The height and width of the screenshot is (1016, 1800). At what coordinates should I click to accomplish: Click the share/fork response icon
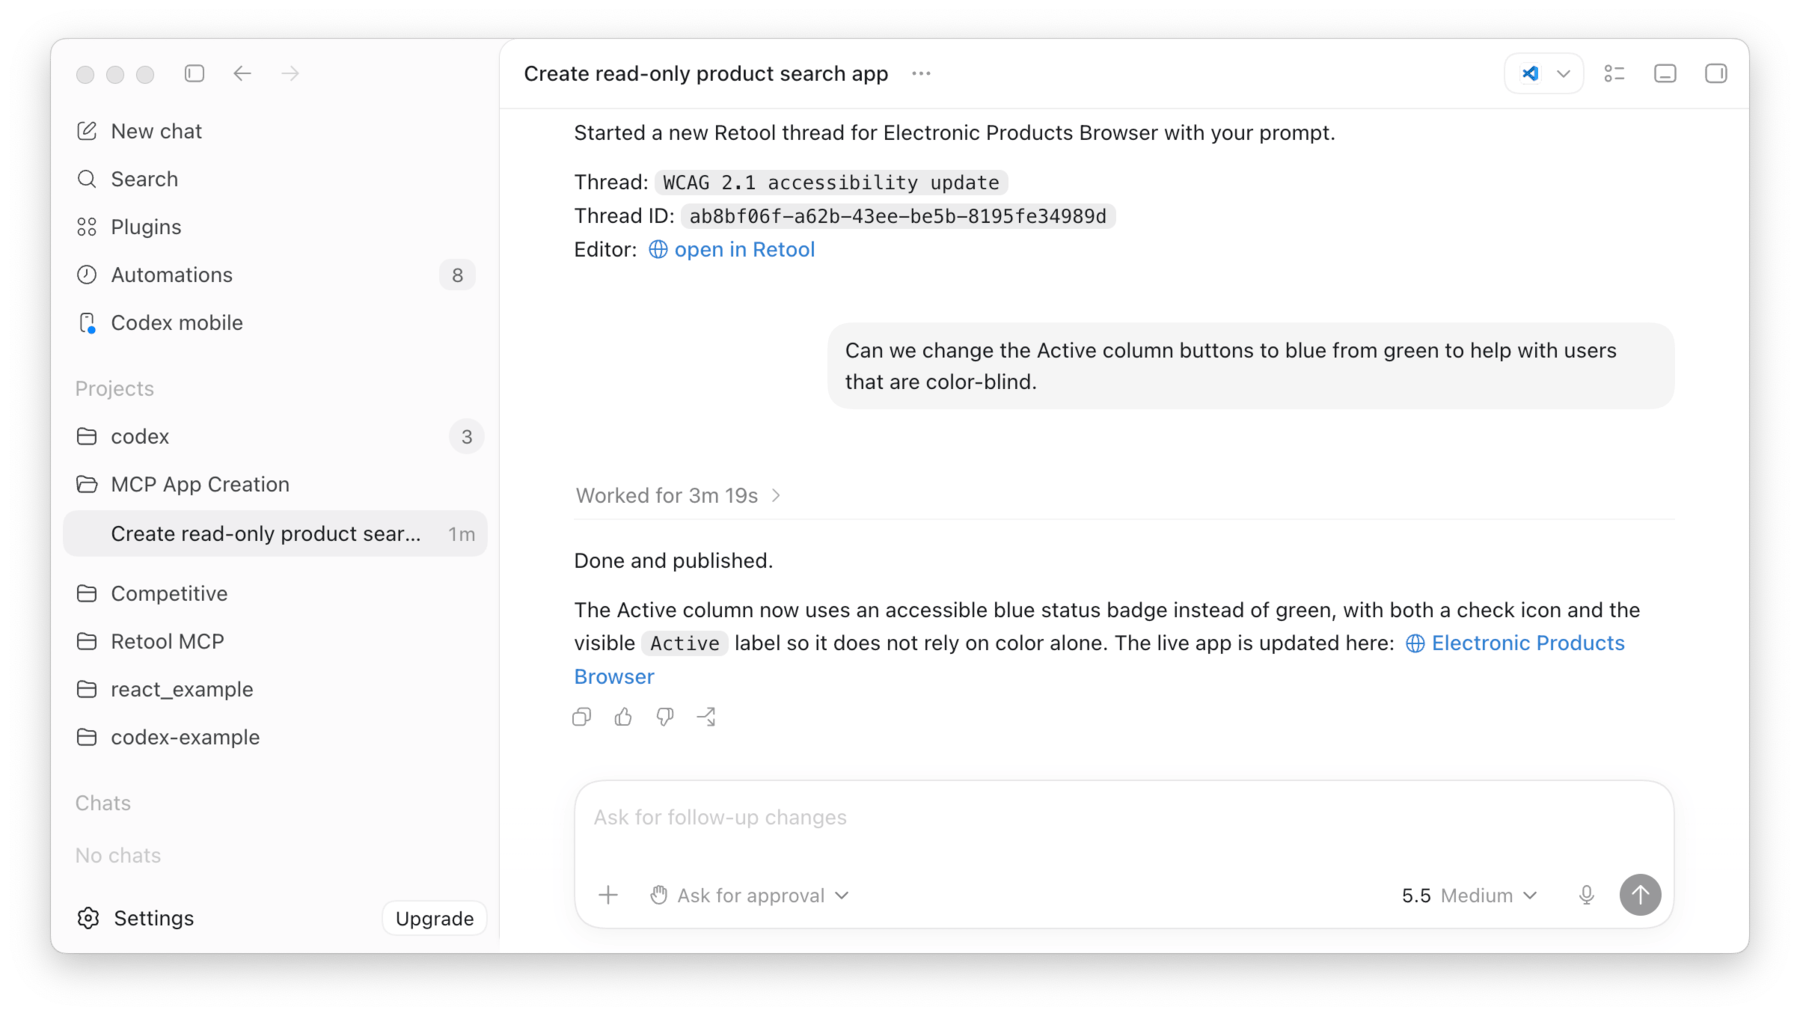707,717
